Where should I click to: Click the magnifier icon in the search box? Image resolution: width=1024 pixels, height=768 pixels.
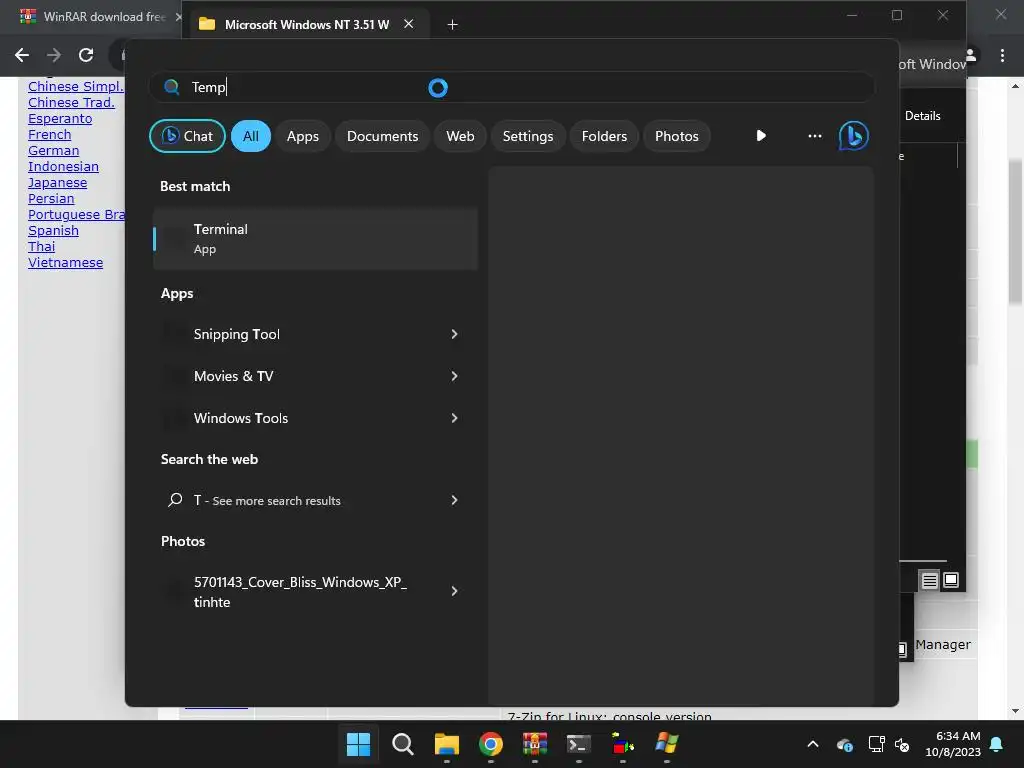[172, 87]
